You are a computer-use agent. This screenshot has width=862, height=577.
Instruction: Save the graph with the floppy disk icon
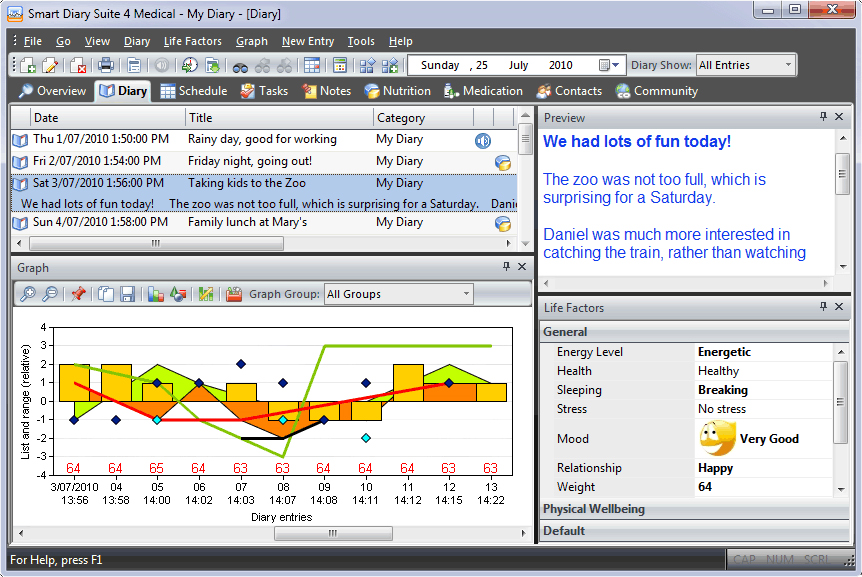click(x=128, y=294)
